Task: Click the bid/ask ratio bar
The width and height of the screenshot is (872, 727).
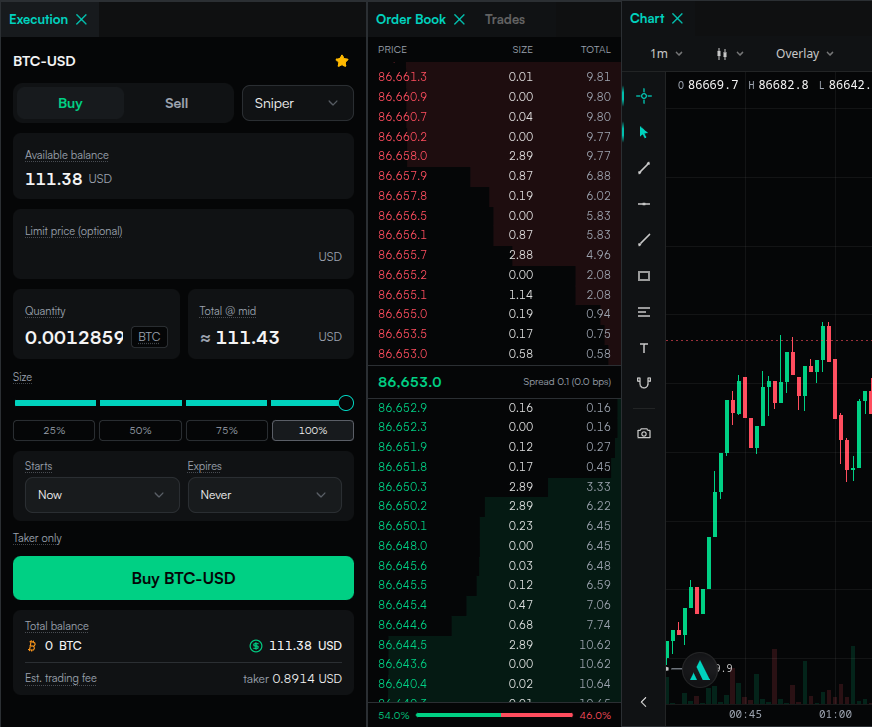Action: (x=494, y=715)
